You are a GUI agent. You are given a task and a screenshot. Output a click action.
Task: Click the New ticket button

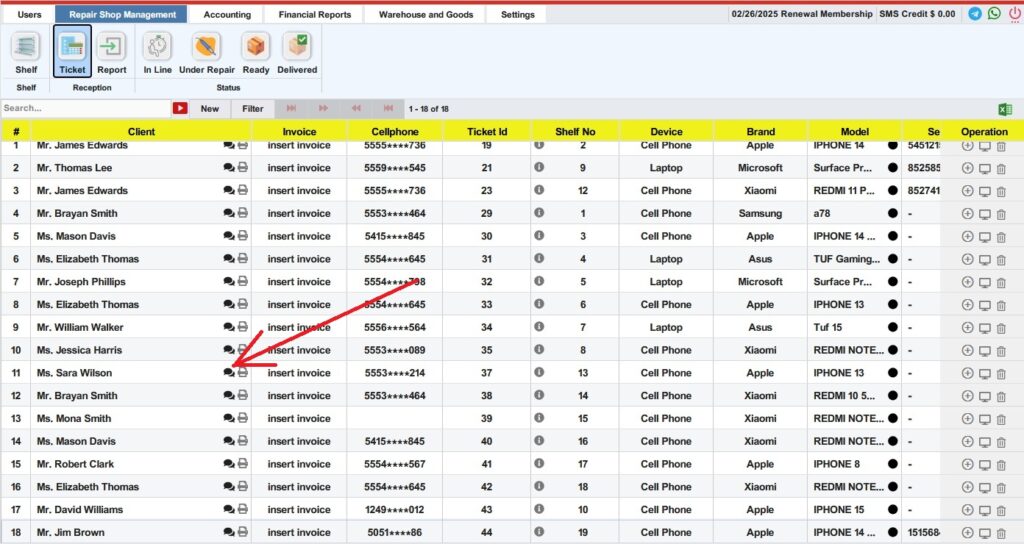pyautogui.click(x=210, y=108)
